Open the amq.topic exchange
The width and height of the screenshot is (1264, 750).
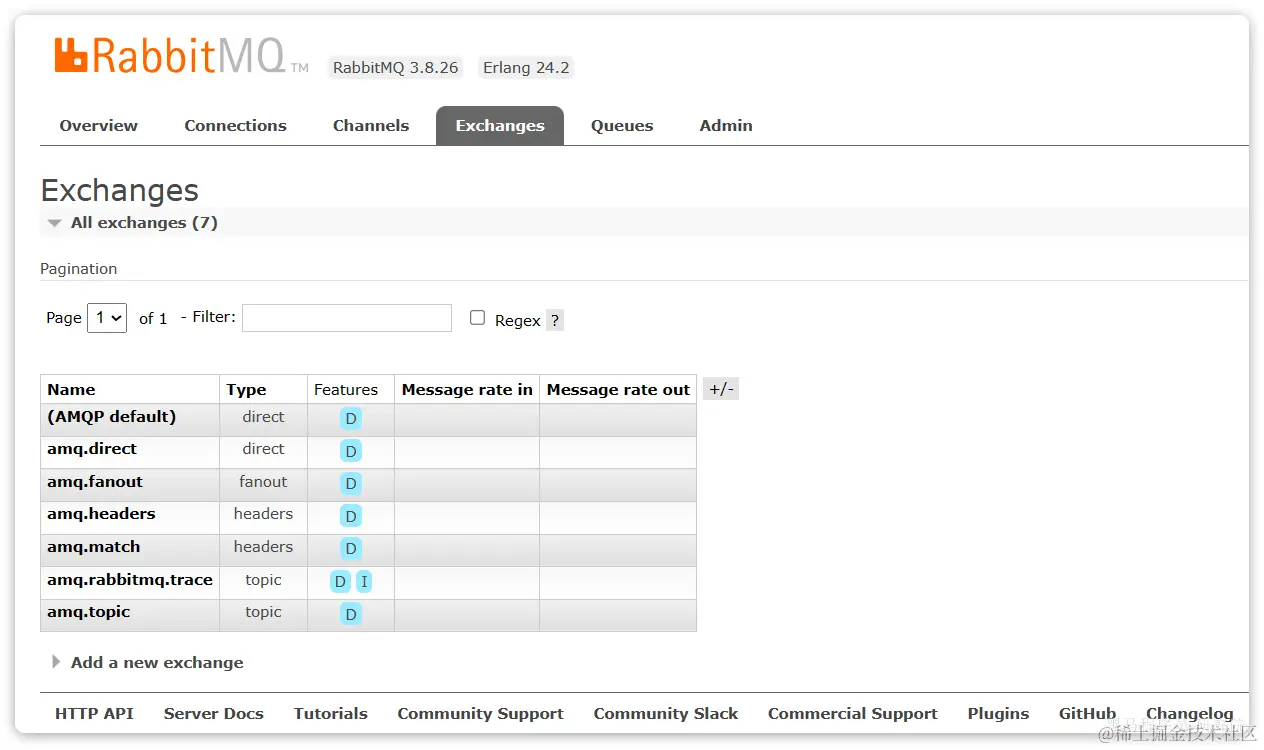(x=88, y=611)
